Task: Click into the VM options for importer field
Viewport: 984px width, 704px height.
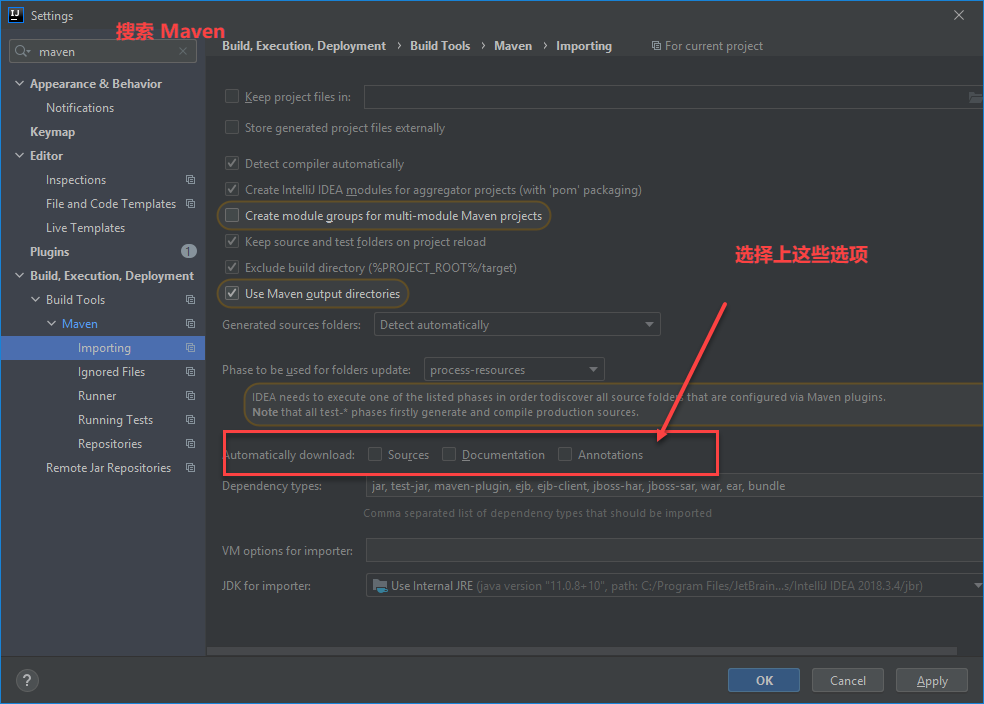Action: click(x=675, y=550)
